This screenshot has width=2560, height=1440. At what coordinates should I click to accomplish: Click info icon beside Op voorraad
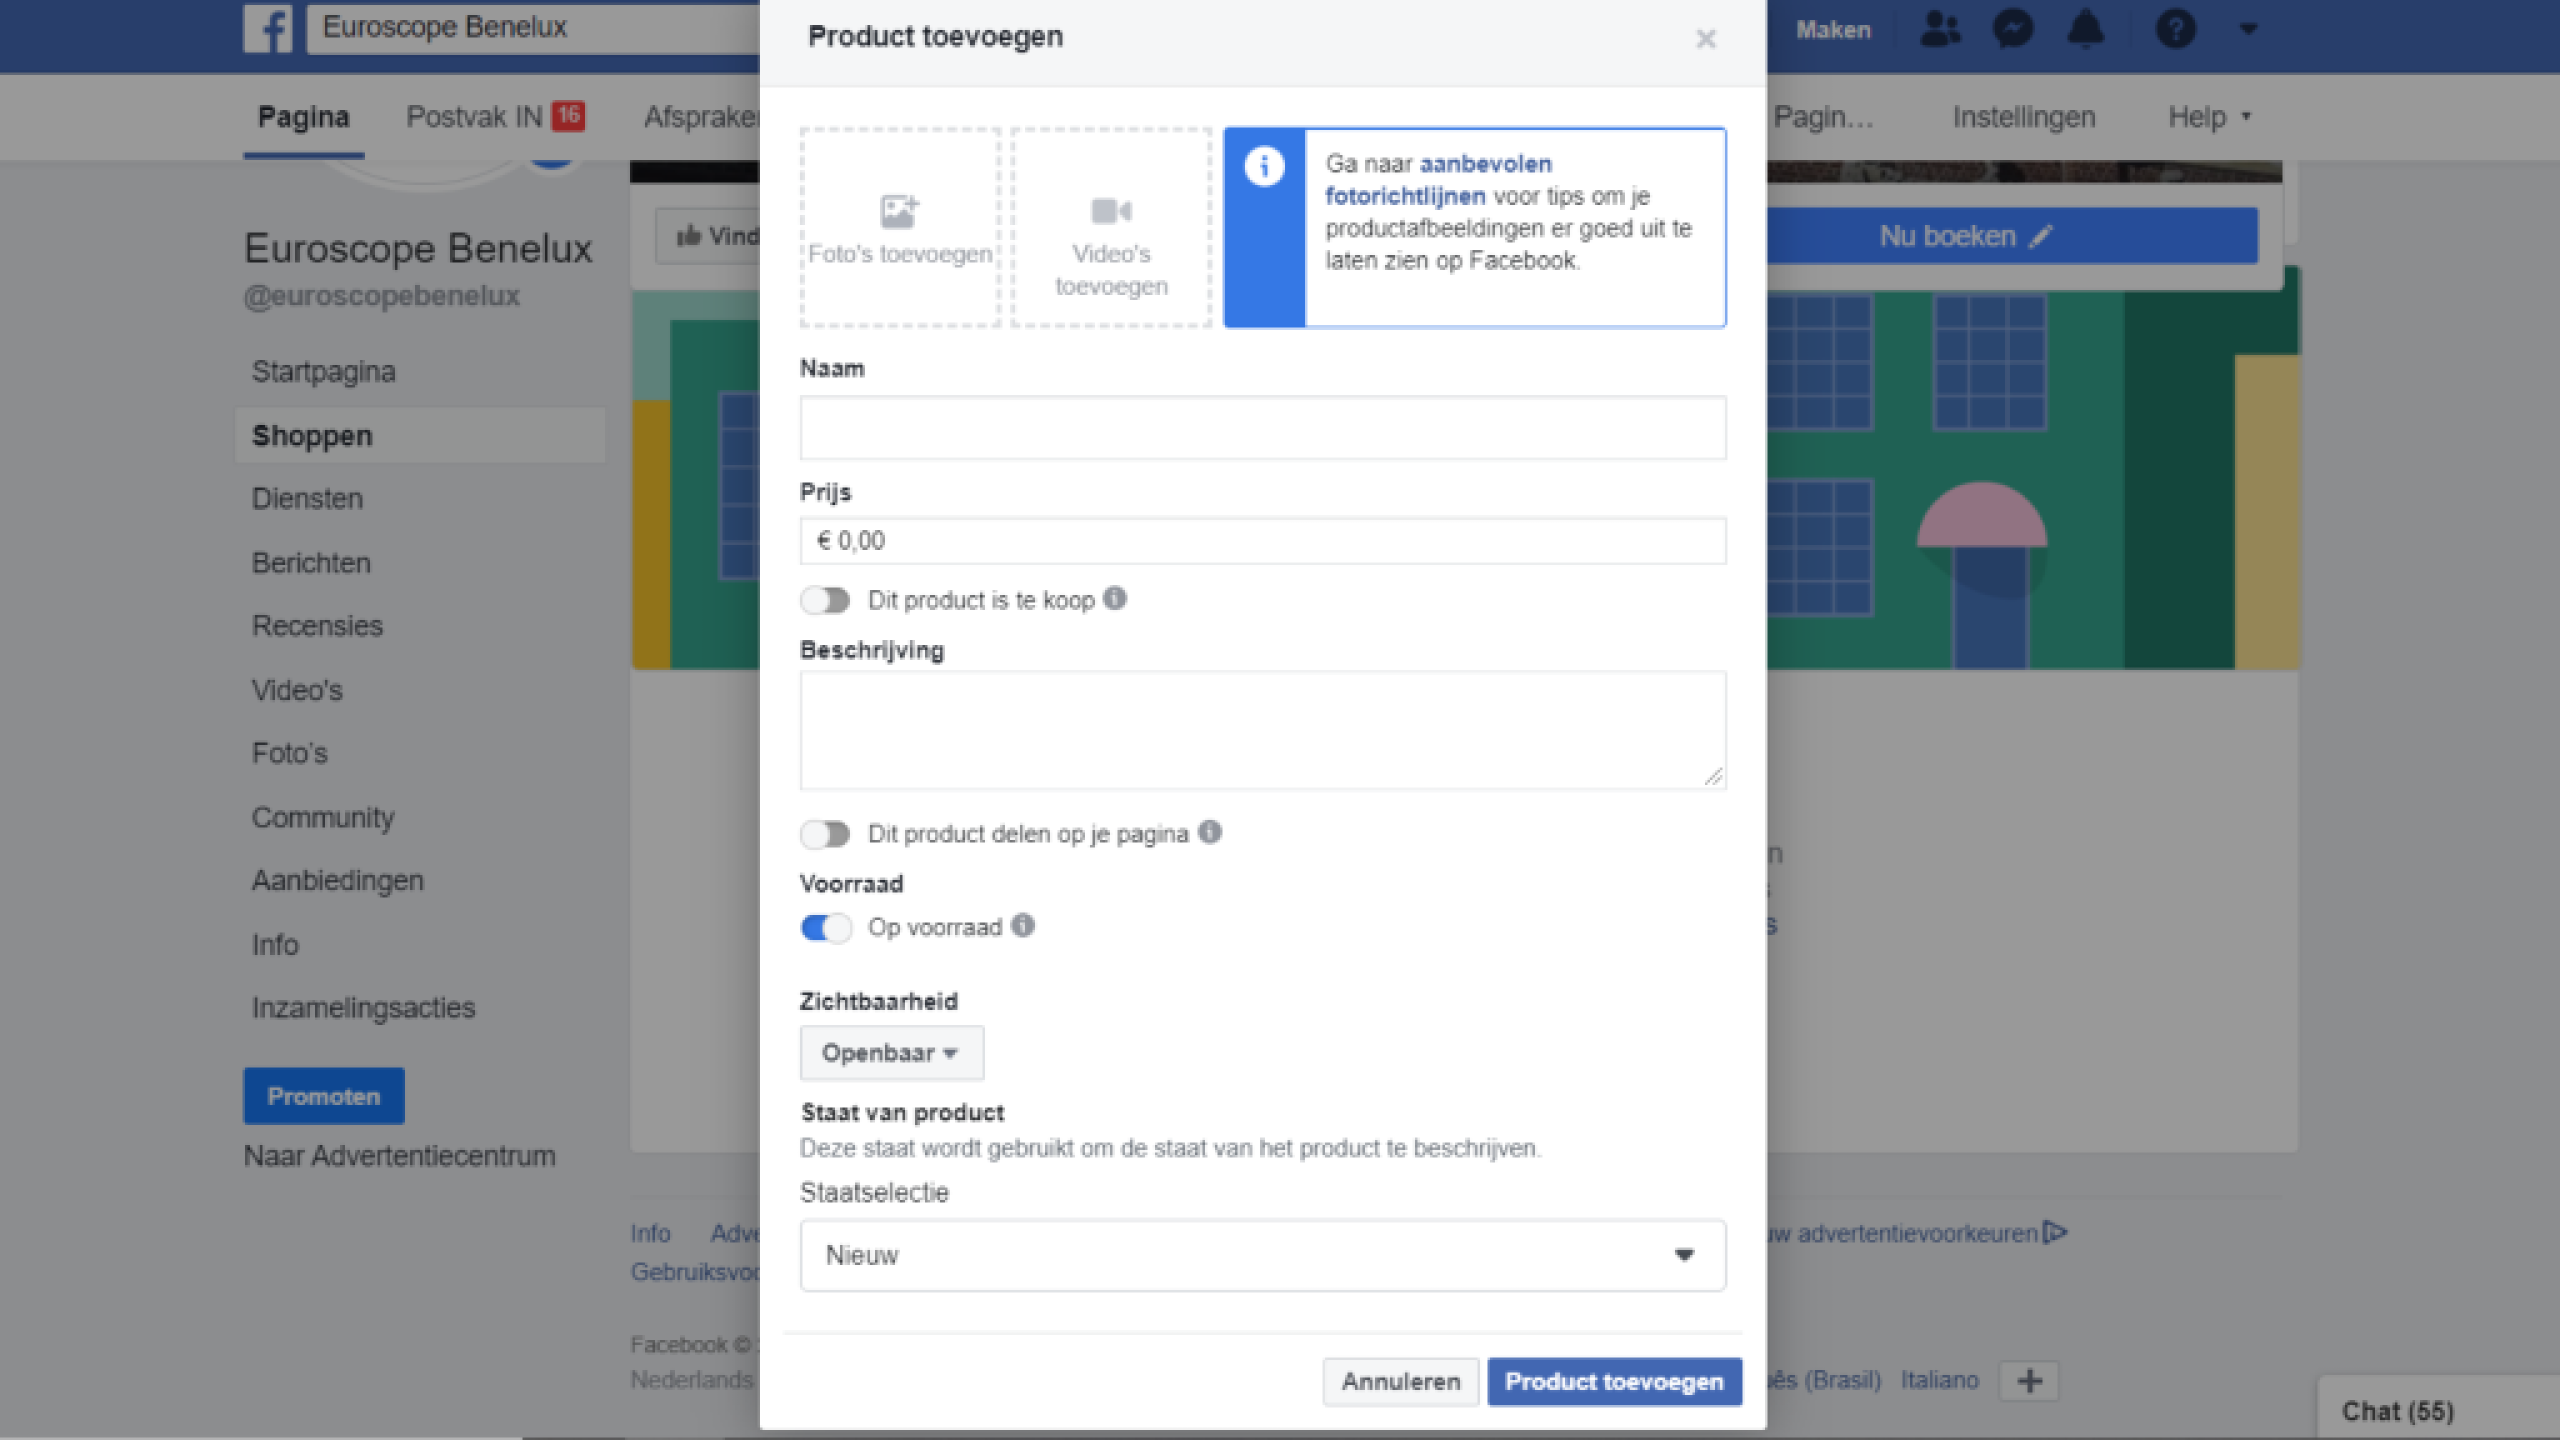1023,925
